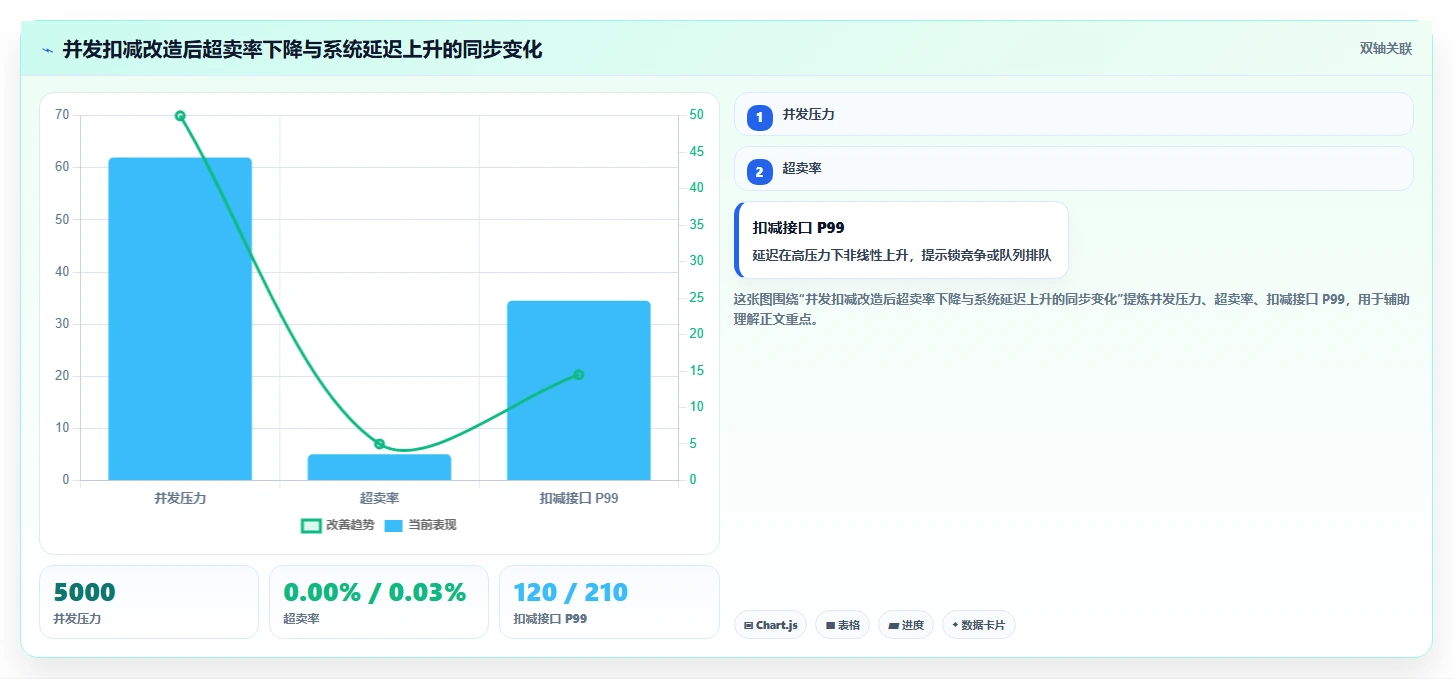This screenshot has height=679, width=1453.
Task: Click the 扣减接口 P99 blue bar
Action: (x=579, y=390)
